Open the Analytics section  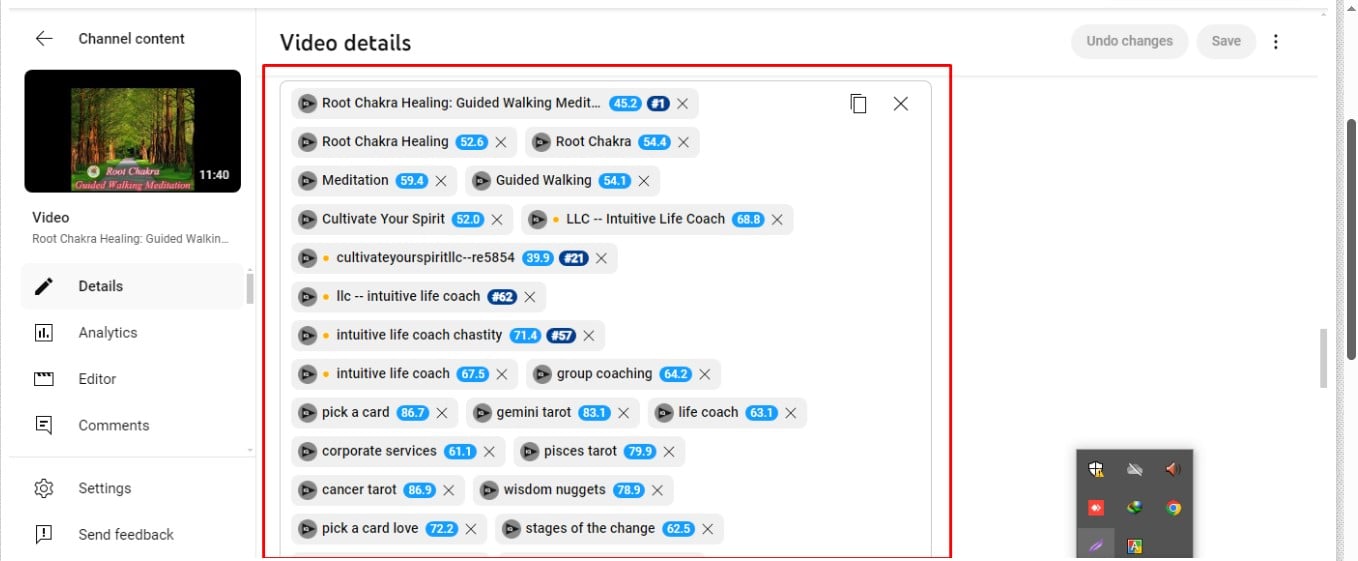pos(107,333)
